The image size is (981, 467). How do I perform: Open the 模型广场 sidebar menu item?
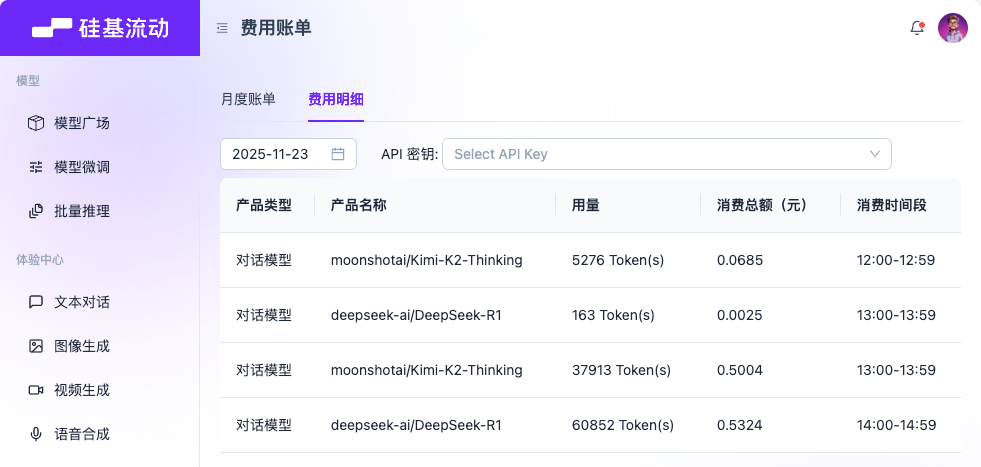[82, 123]
